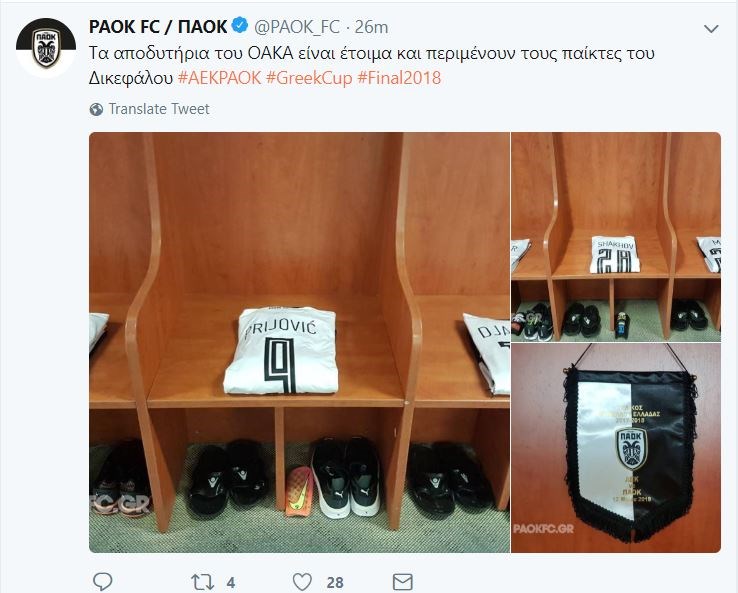Viewport: 738px width, 593px height.
Task: Click the PAOK FC / ΠΑΟΚ account name
Action: click(x=158, y=27)
